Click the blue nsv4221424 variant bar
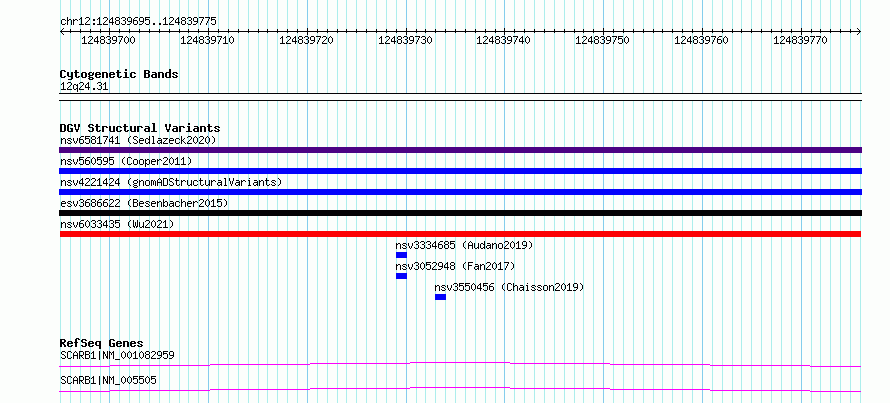Screen dimensions: 890x403 (x=460, y=192)
